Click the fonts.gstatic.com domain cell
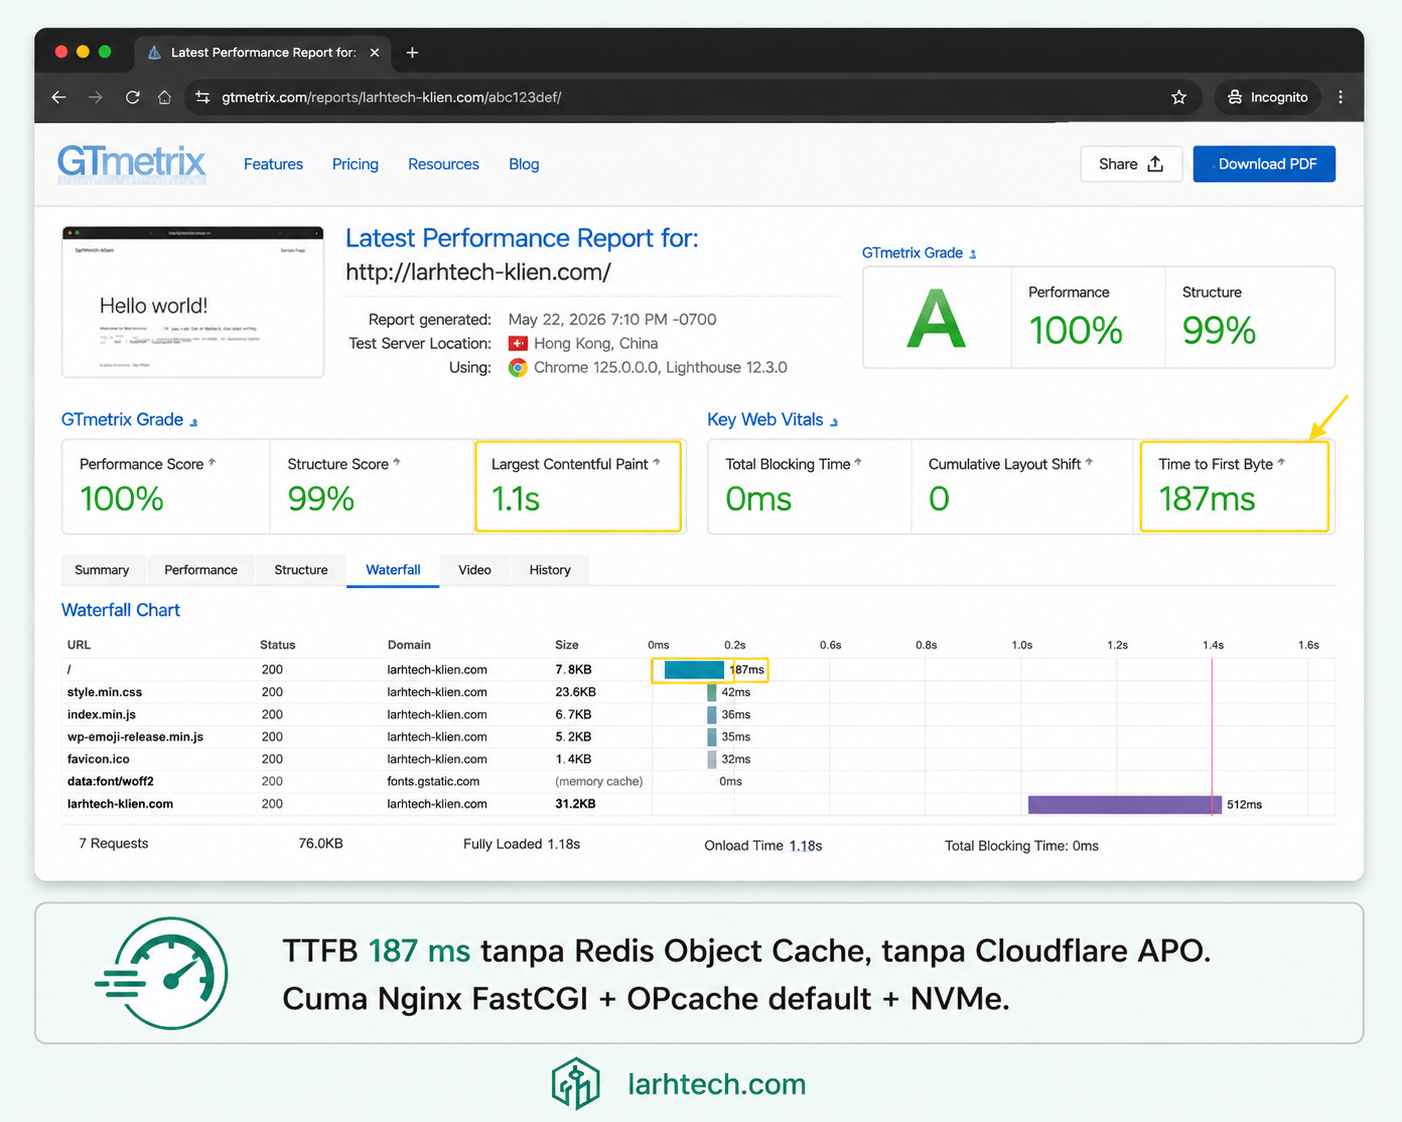1402x1122 pixels. coord(433,781)
